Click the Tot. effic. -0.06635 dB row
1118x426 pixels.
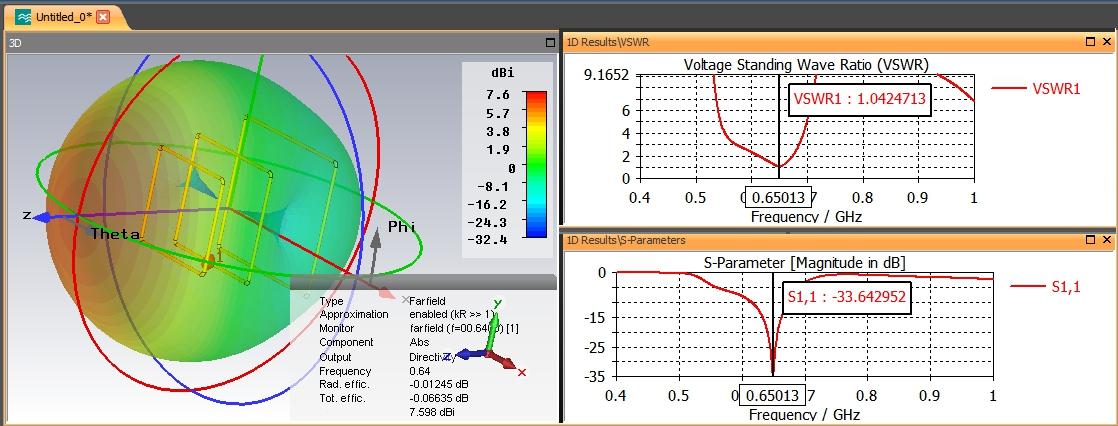point(394,399)
